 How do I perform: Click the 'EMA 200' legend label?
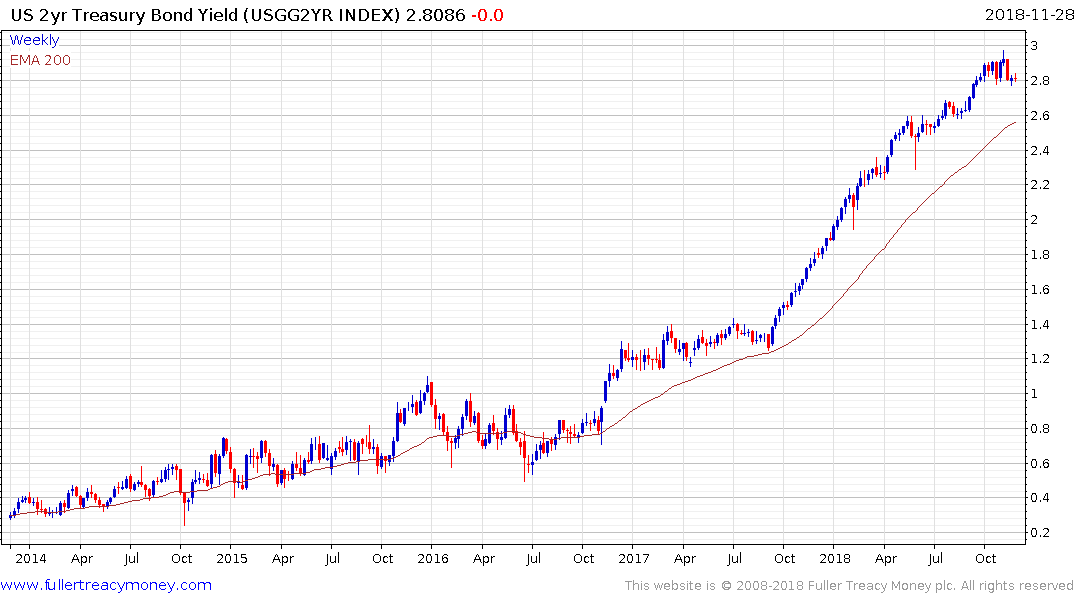point(40,60)
